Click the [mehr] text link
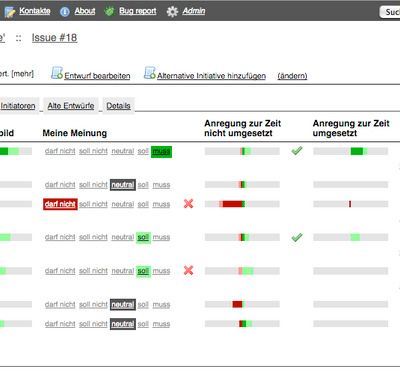The height and width of the screenshot is (375, 400). coord(23,74)
